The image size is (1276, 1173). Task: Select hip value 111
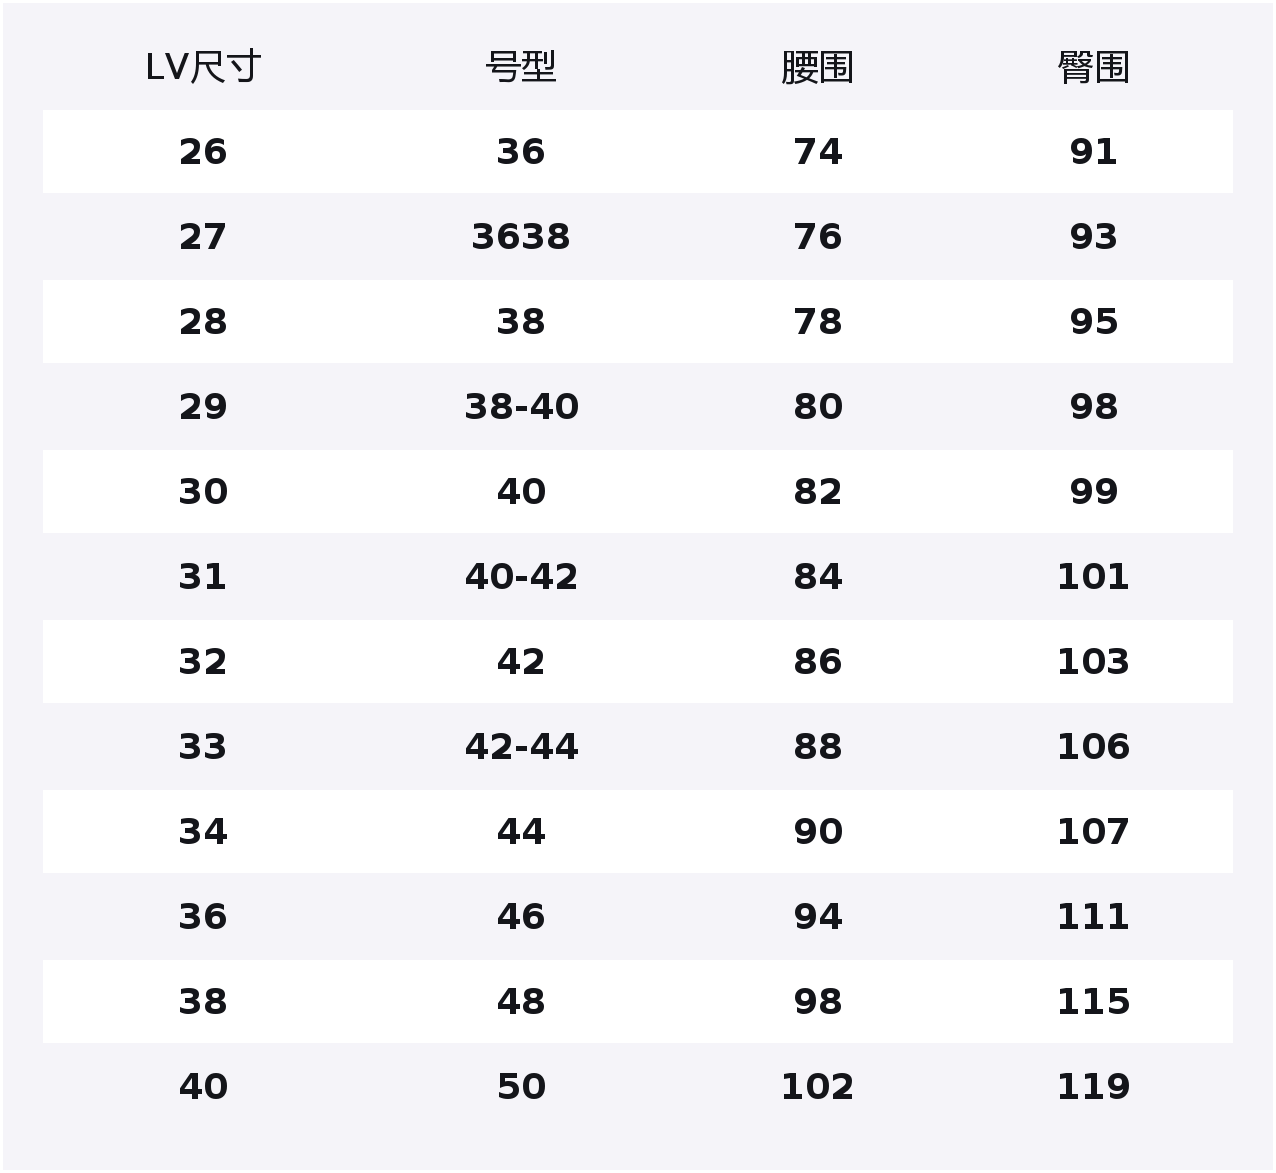point(1093,917)
